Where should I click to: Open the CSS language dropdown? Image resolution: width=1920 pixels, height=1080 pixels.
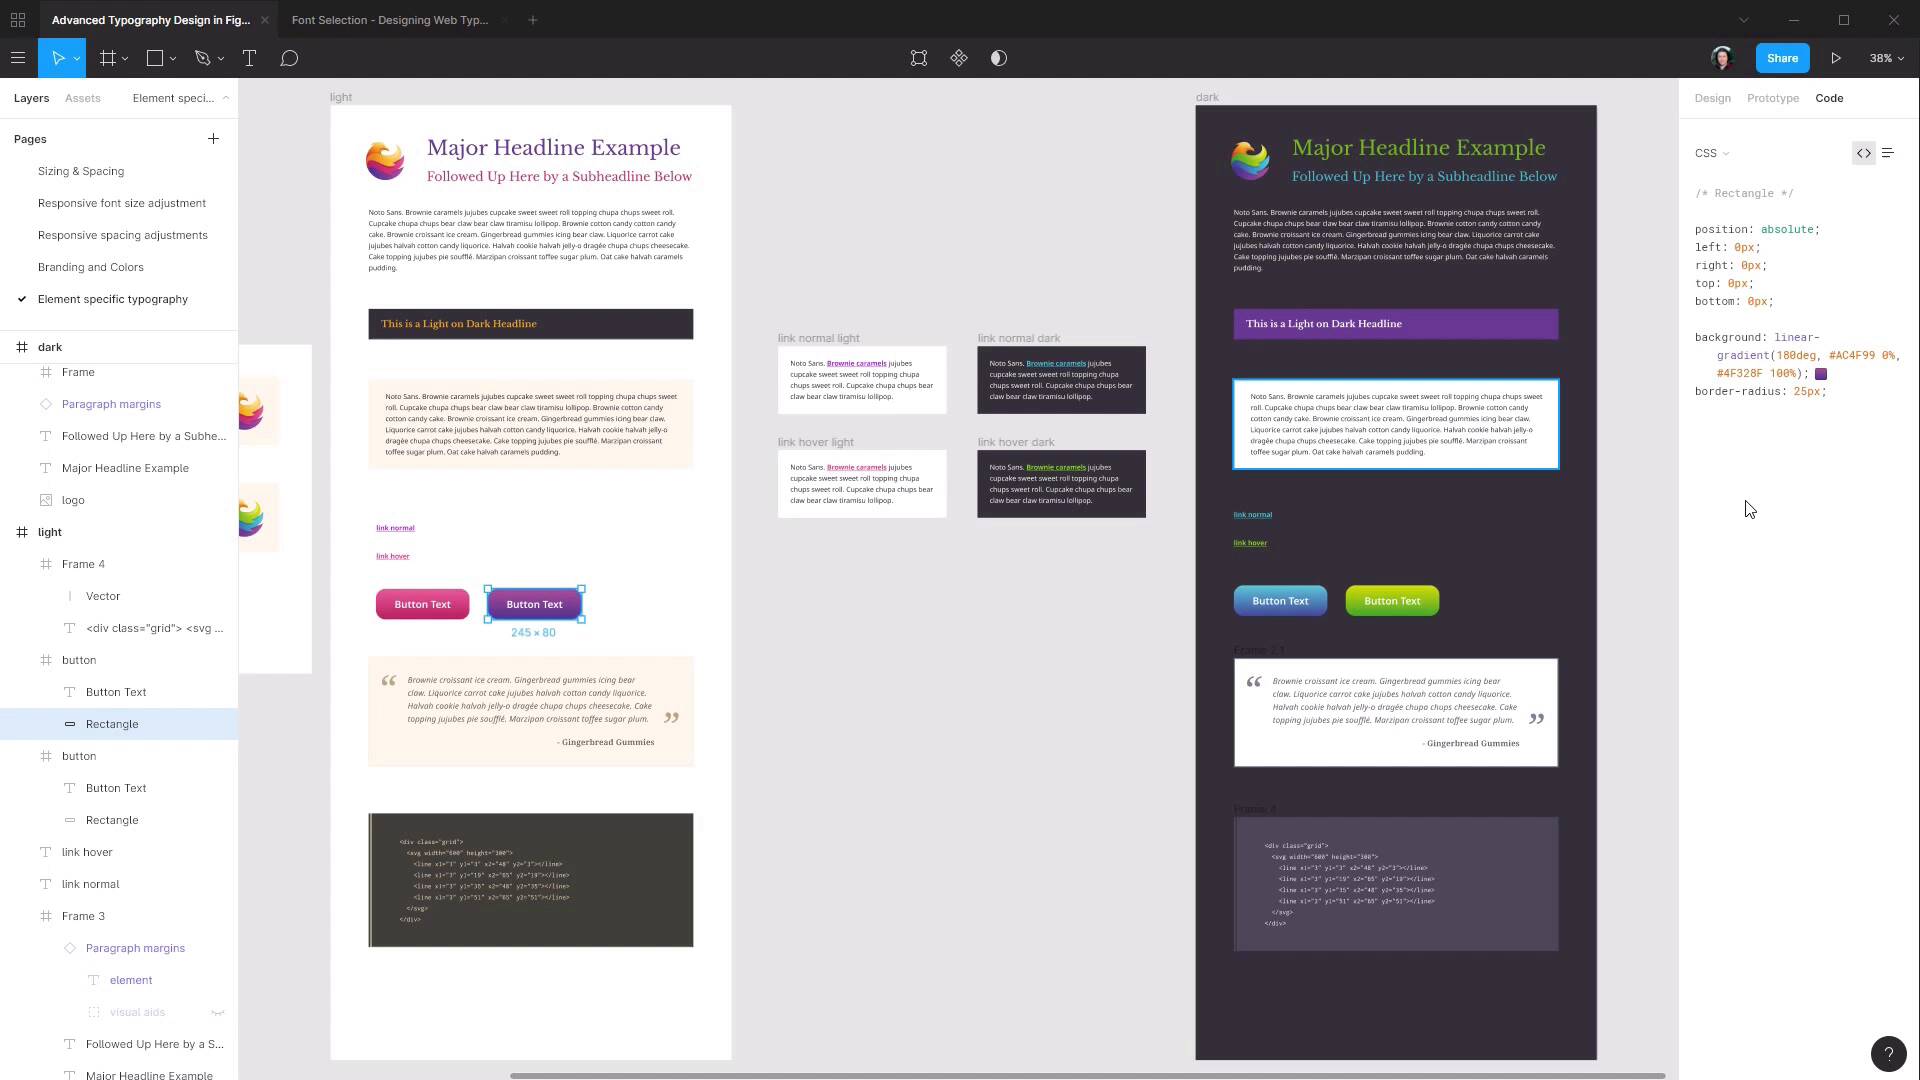point(1712,153)
